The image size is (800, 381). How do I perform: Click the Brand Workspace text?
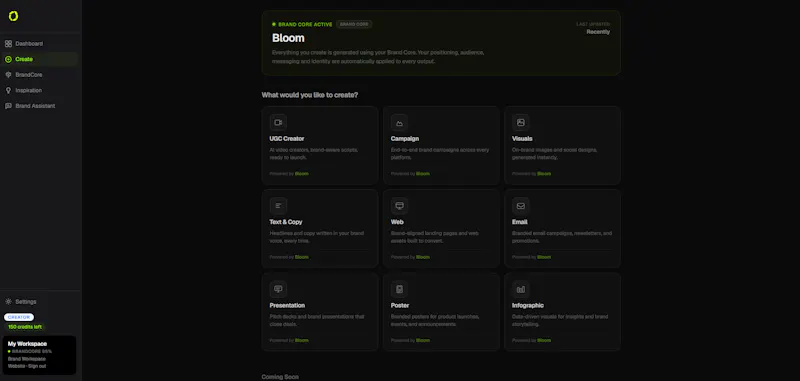(27, 359)
